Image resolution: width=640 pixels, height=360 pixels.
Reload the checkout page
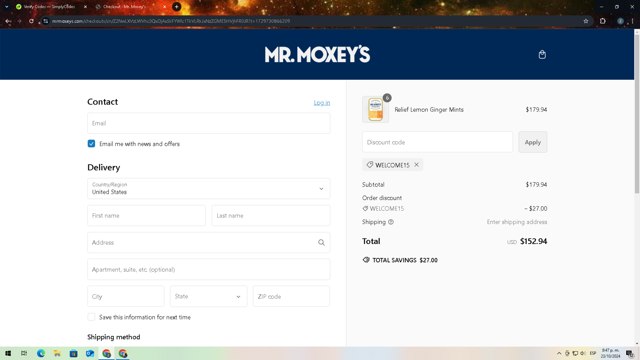pos(31,21)
